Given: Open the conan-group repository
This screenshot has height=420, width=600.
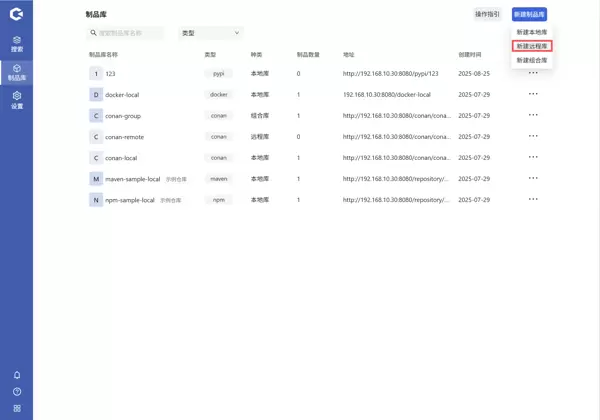Looking at the screenshot, I should pyautogui.click(x=123, y=116).
